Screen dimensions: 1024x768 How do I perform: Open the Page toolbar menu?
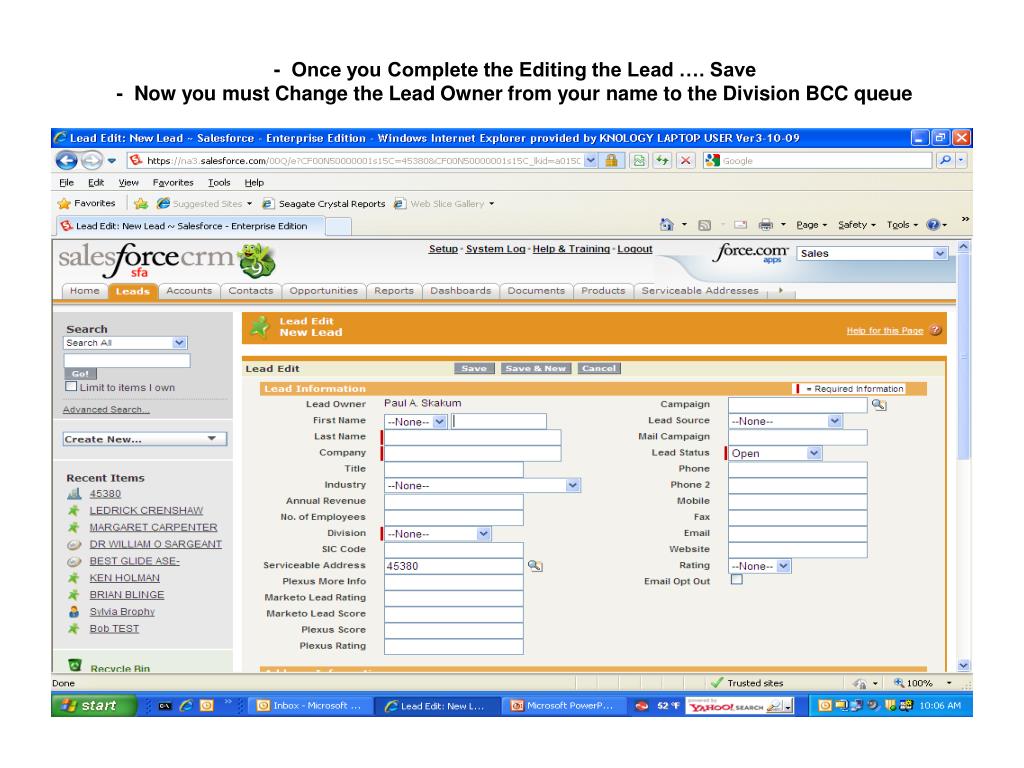(812, 225)
